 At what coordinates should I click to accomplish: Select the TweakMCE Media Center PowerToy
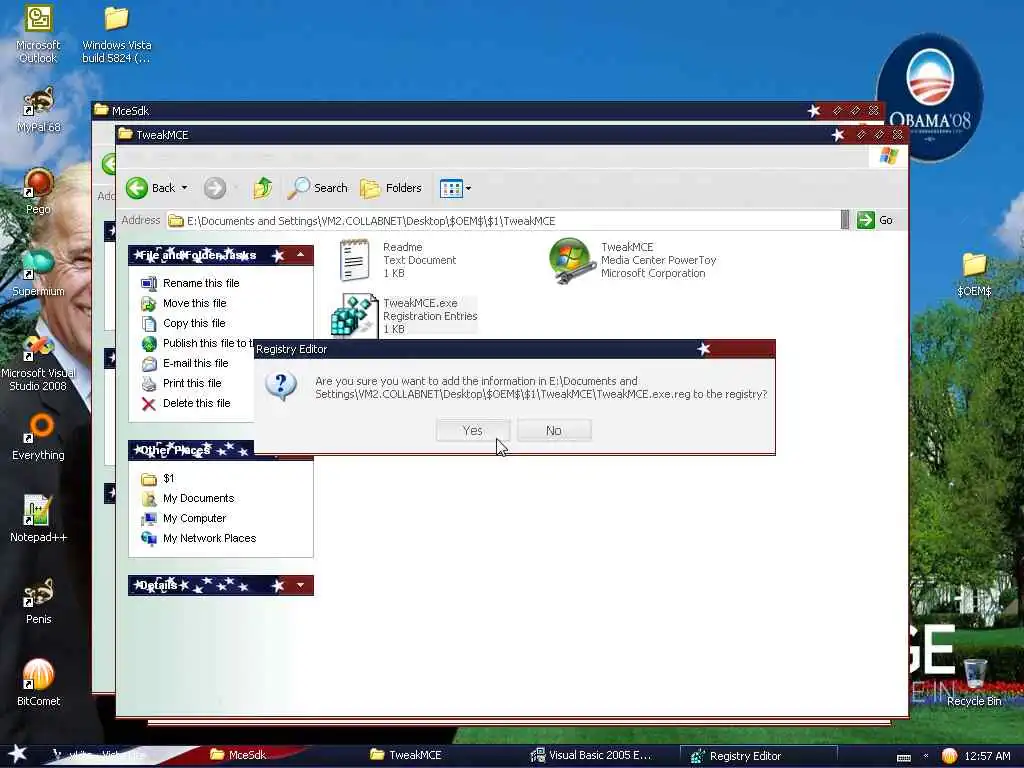pos(632,260)
